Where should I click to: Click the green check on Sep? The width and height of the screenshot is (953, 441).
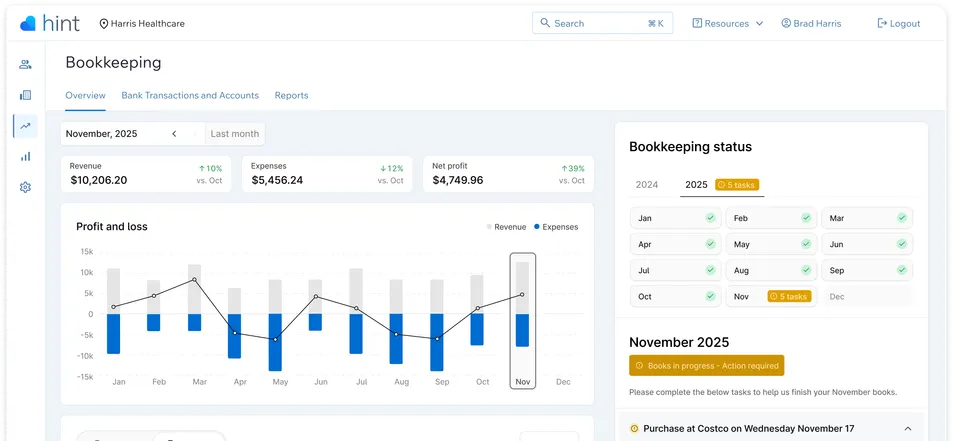tap(902, 270)
